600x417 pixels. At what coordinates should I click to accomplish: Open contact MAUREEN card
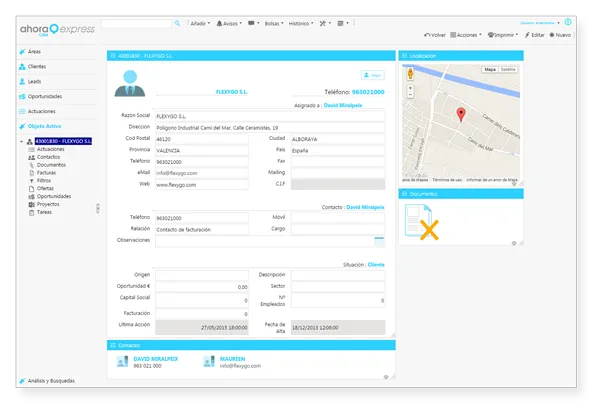pyautogui.click(x=232, y=362)
